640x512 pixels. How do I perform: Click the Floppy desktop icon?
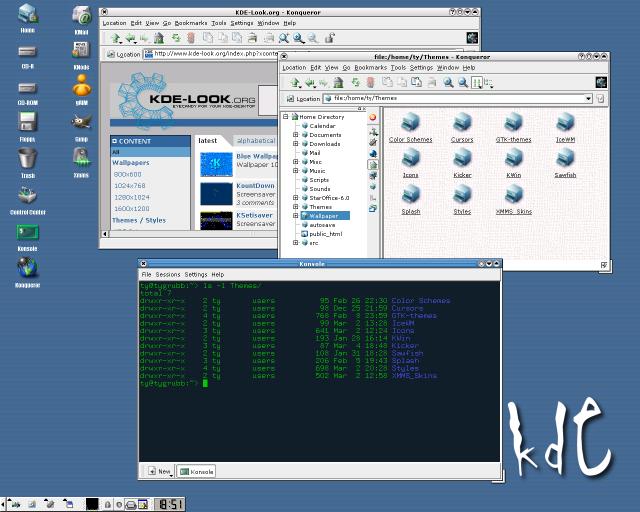tap(27, 122)
